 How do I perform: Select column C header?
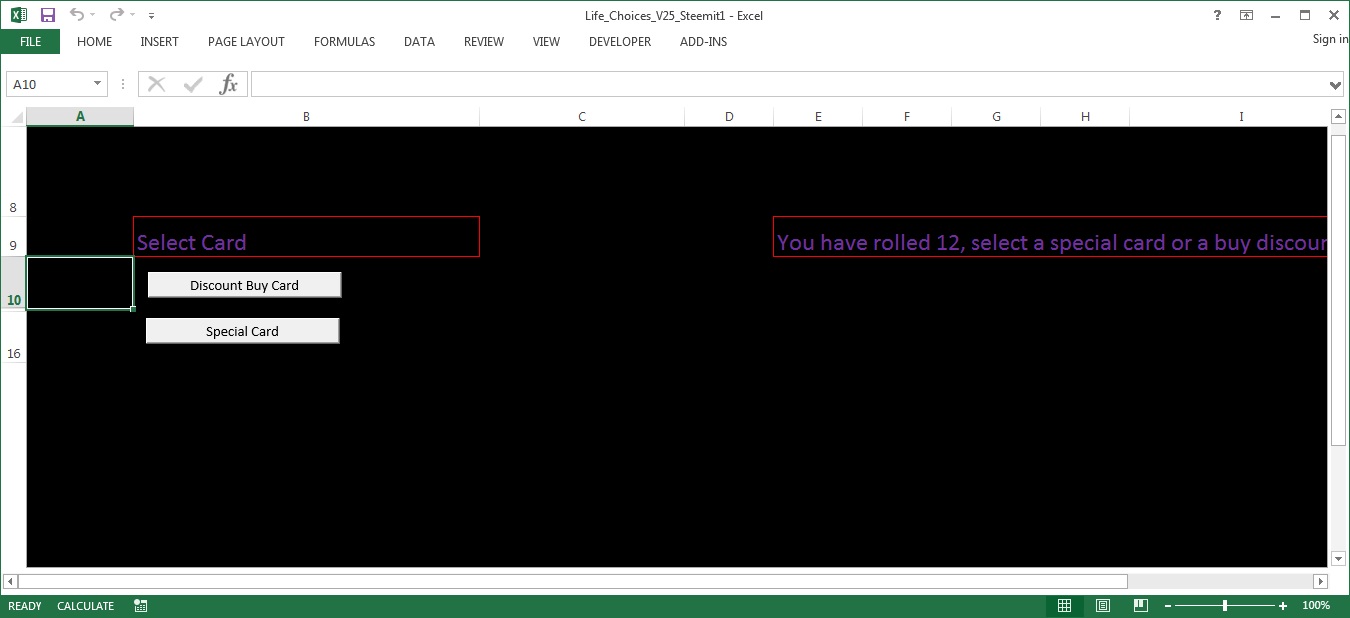tap(582, 117)
